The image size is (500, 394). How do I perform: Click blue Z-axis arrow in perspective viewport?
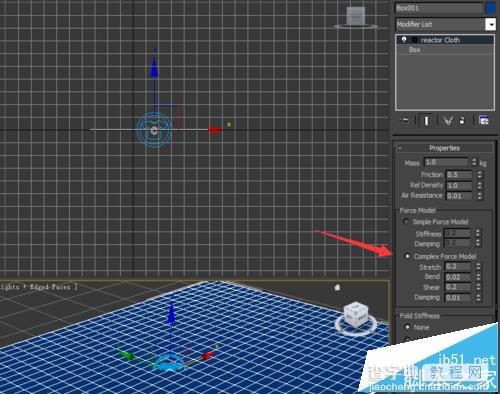(171, 313)
